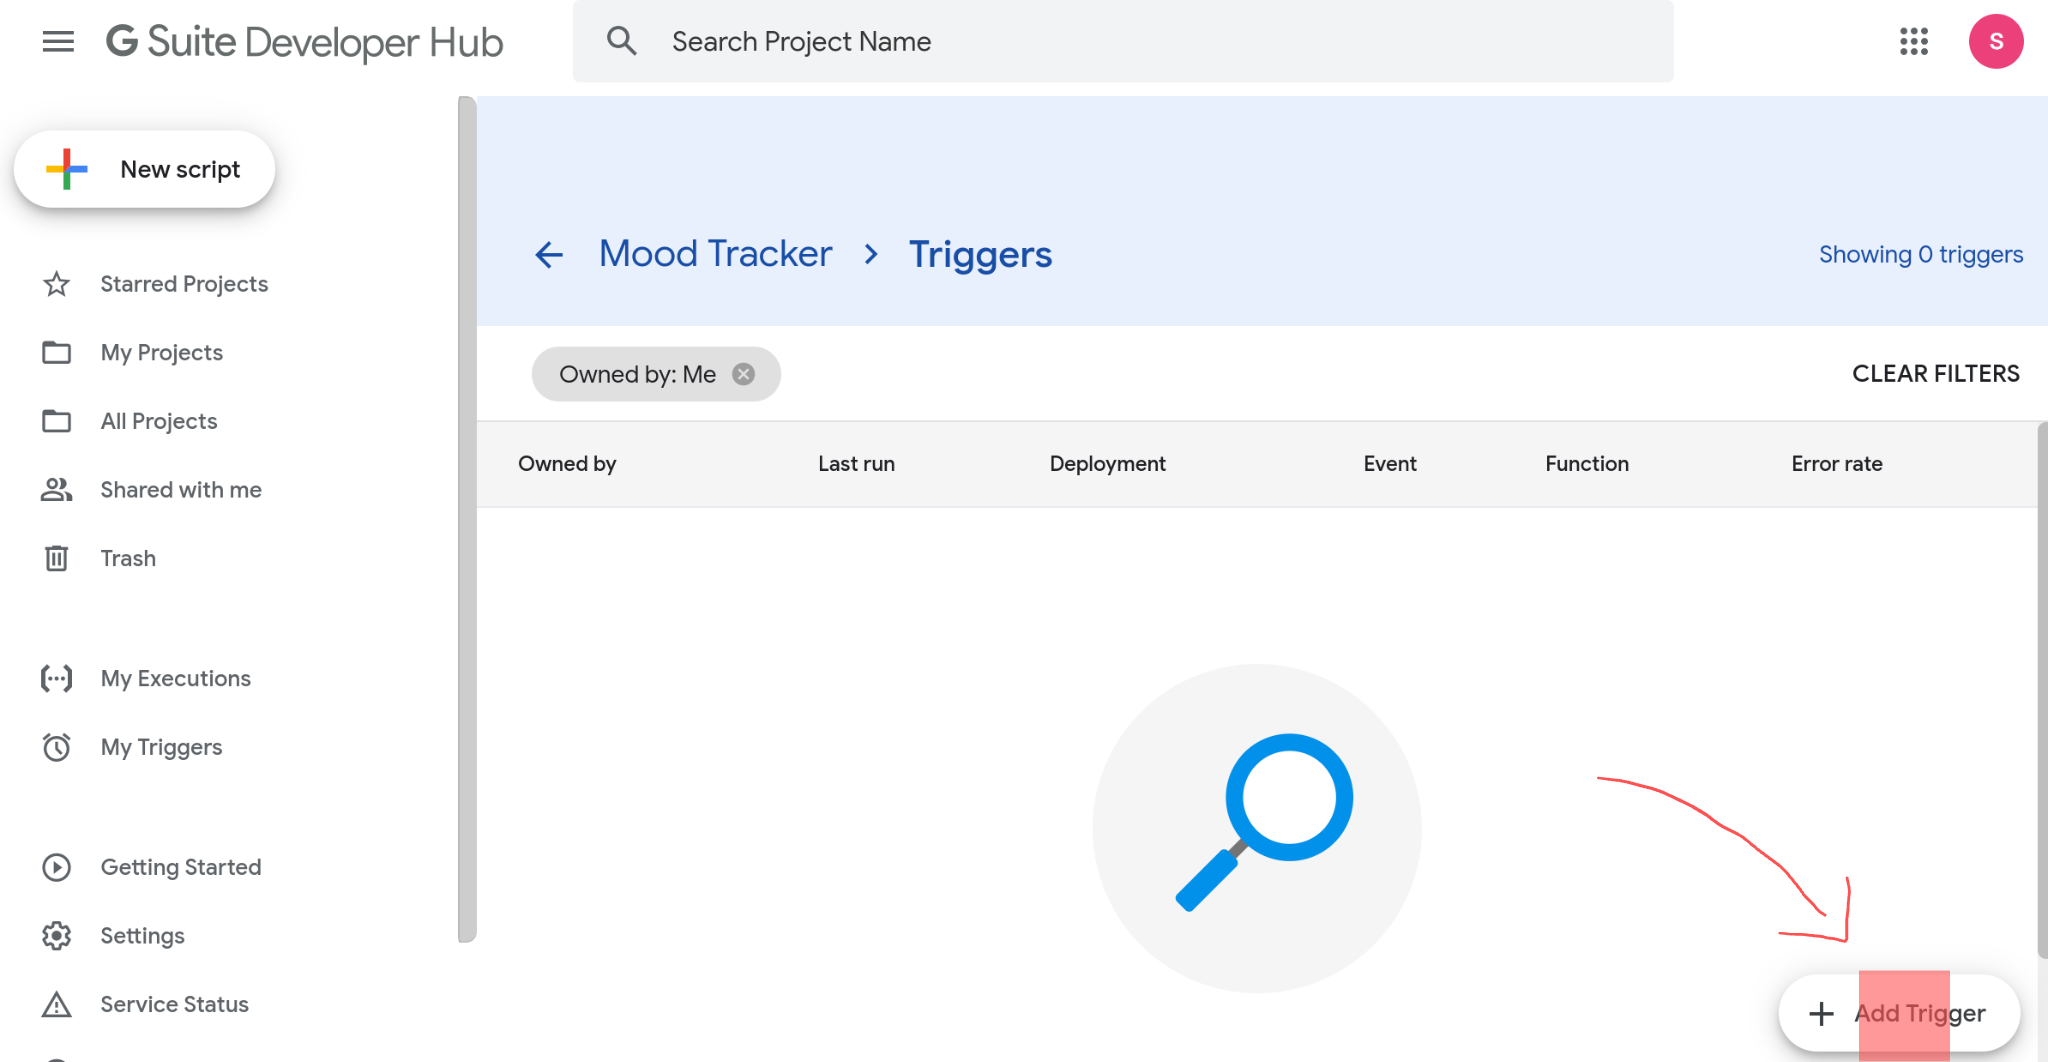
Task: Remove the Owned by: Me filter chip
Action: (743, 374)
